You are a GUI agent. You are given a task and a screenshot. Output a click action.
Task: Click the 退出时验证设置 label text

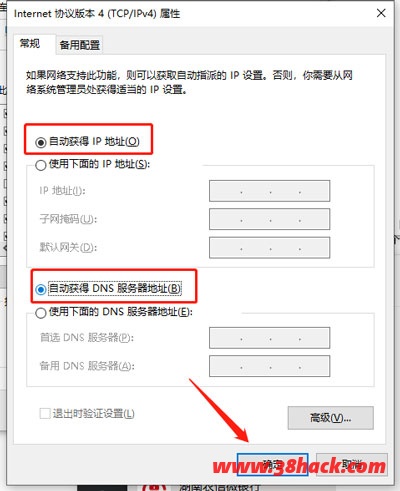pyautogui.click(x=93, y=414)
